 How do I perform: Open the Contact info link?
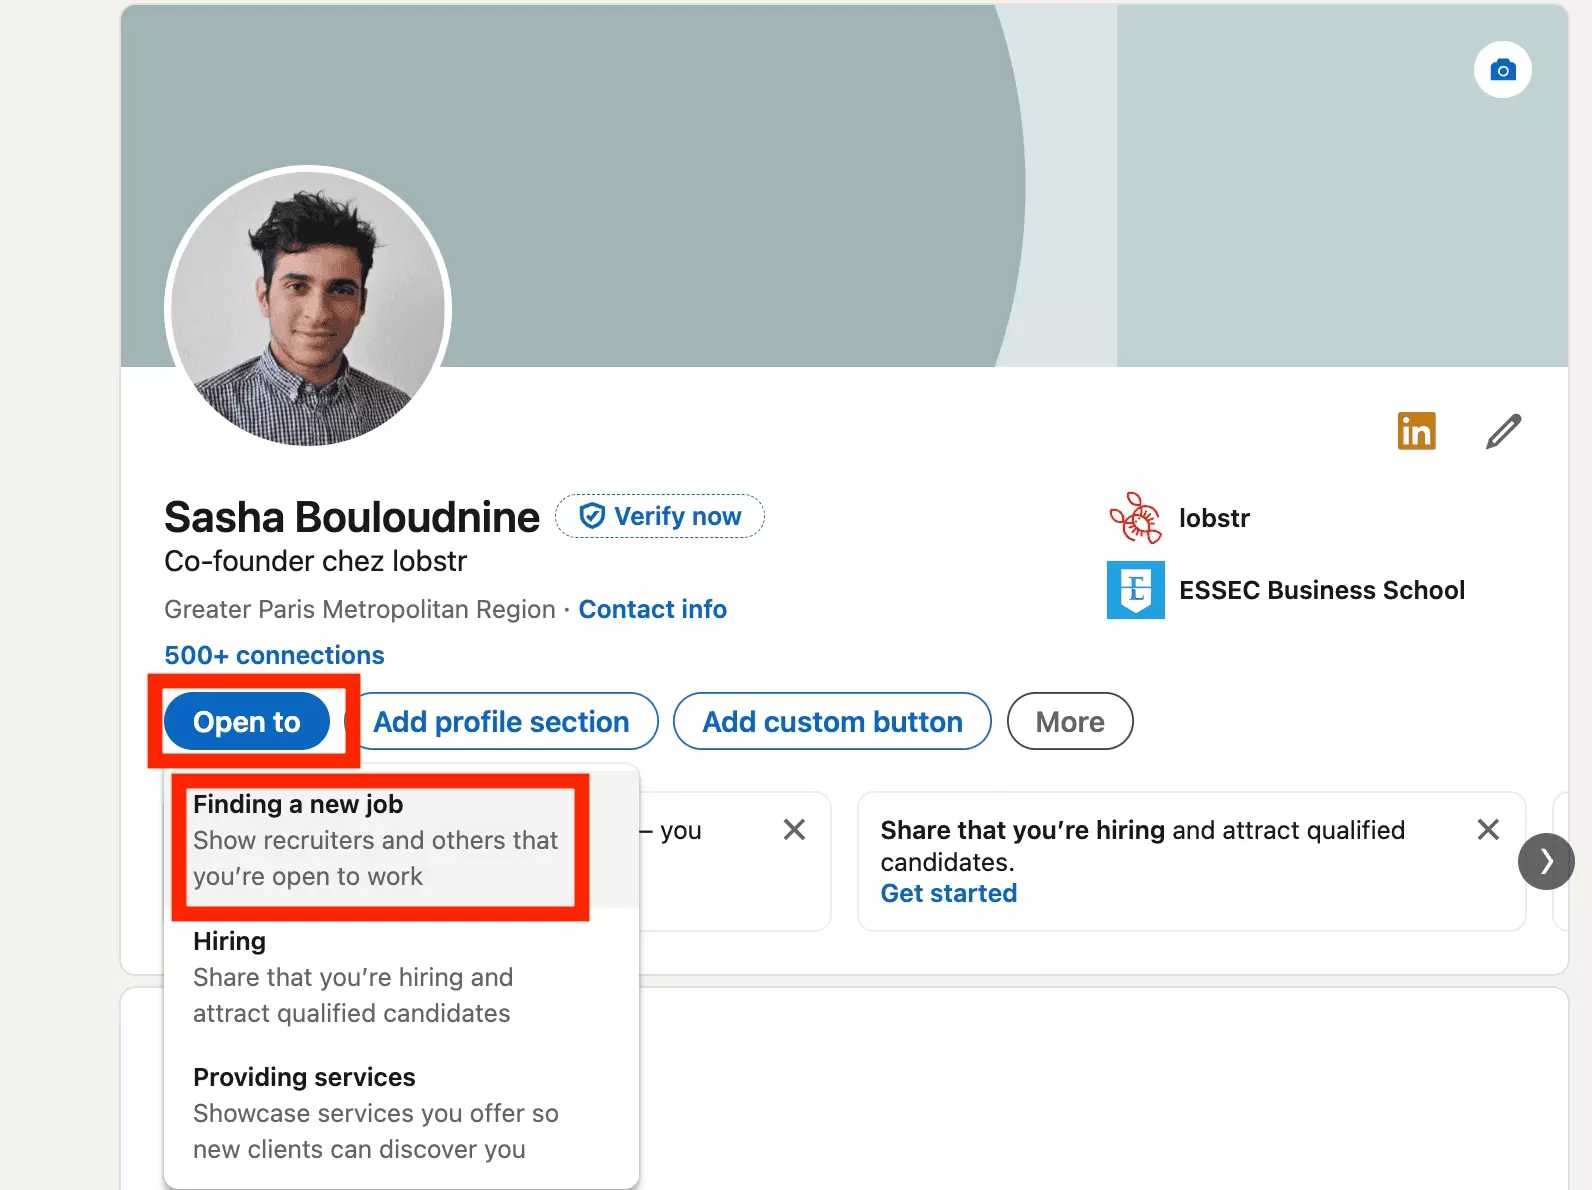point(652,609)
